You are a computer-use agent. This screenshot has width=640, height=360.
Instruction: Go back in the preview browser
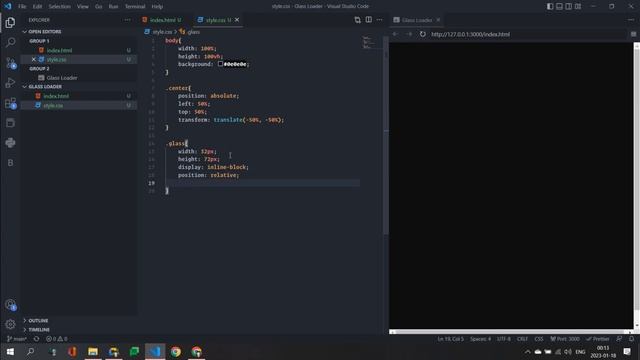click(x=395, y=34)
